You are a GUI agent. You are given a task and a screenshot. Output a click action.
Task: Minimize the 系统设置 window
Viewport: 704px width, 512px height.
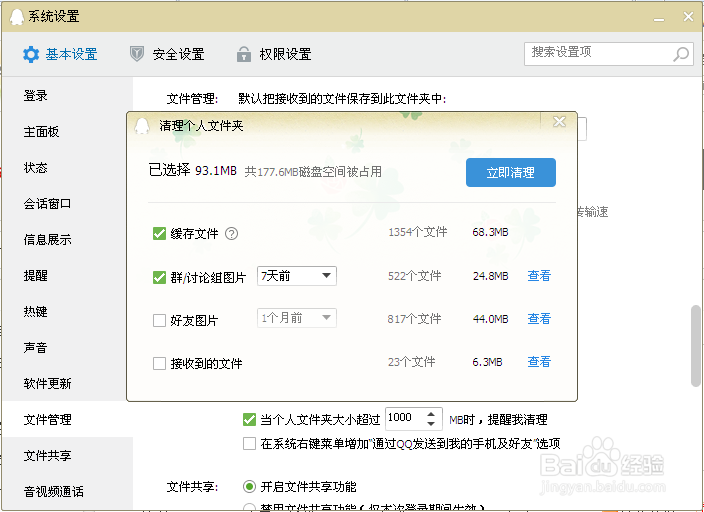point(659,19)
